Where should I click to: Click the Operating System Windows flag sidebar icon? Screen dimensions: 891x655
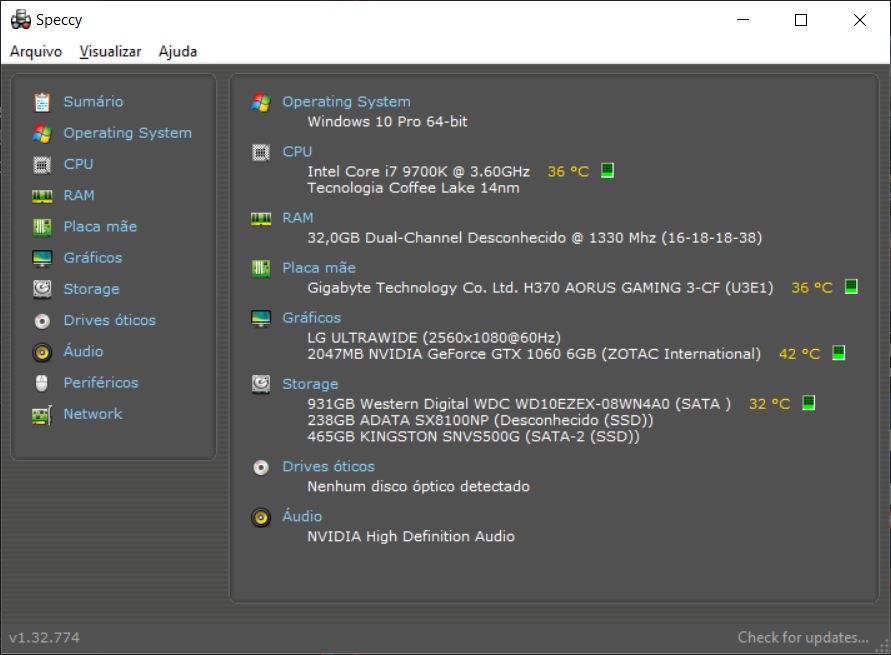42,133
